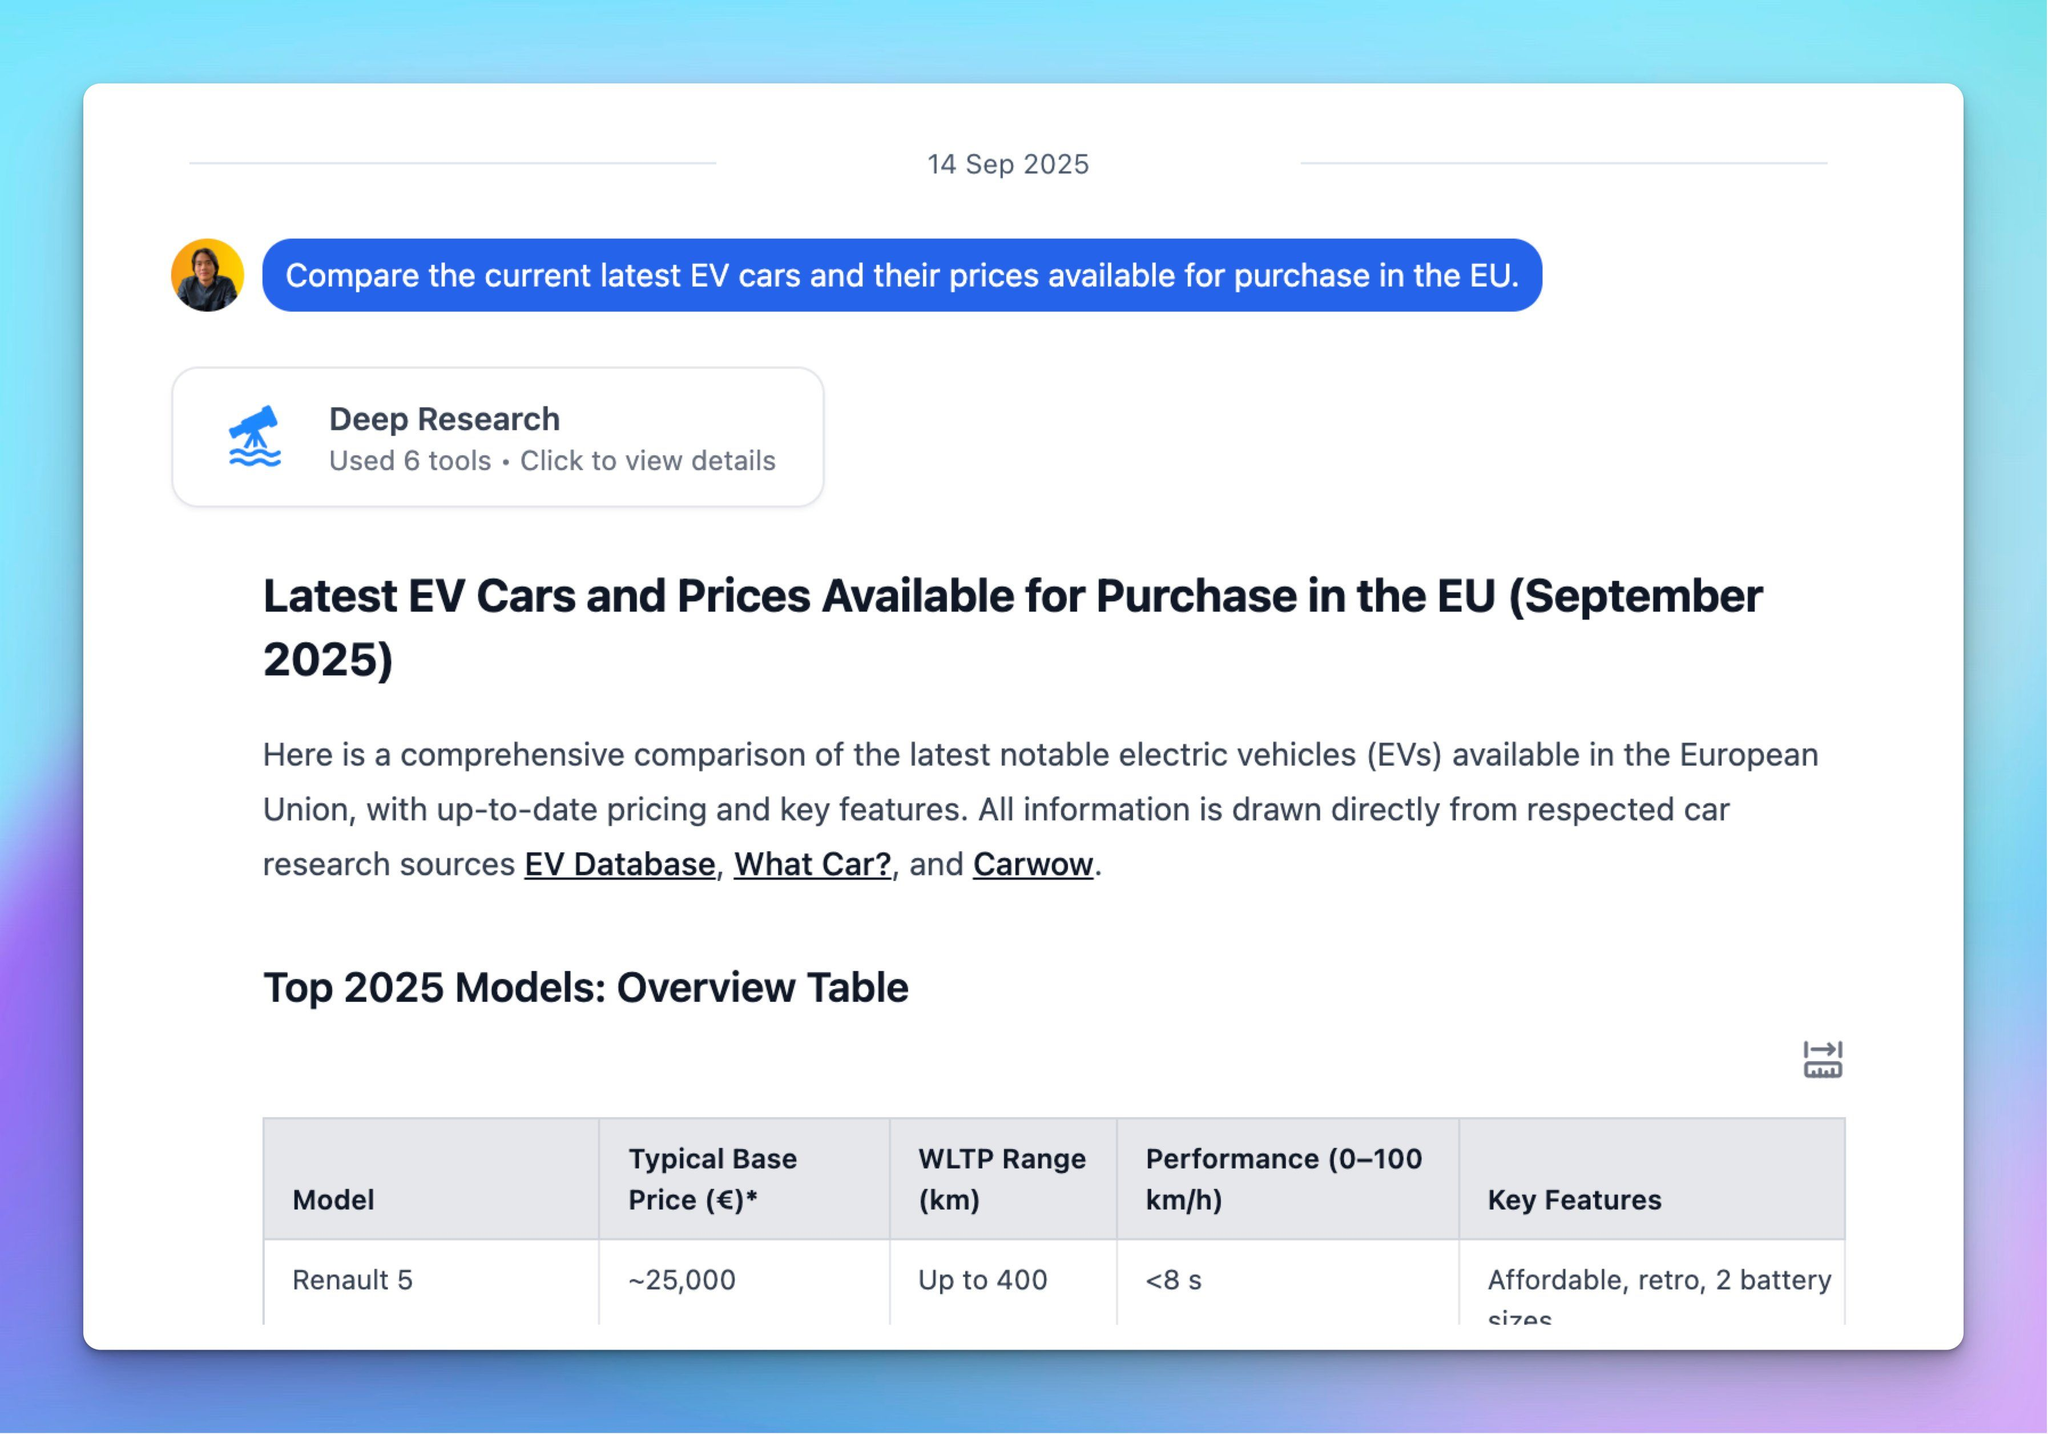Screen dimensions: 2048x1434
Task: Select the 'Up to 400' range cell
Action: (x=982, y=1280)
